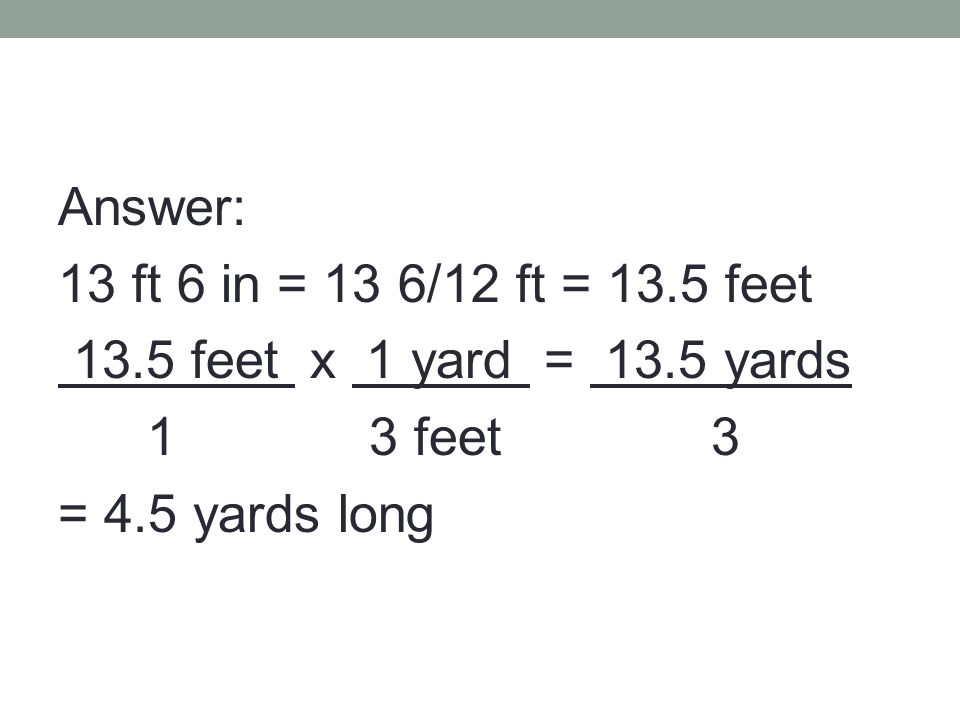The height and width of the screenshot is (720, 960).
Task: Click equals sign following "13 6/12 ft"
Action: point(576,285)
